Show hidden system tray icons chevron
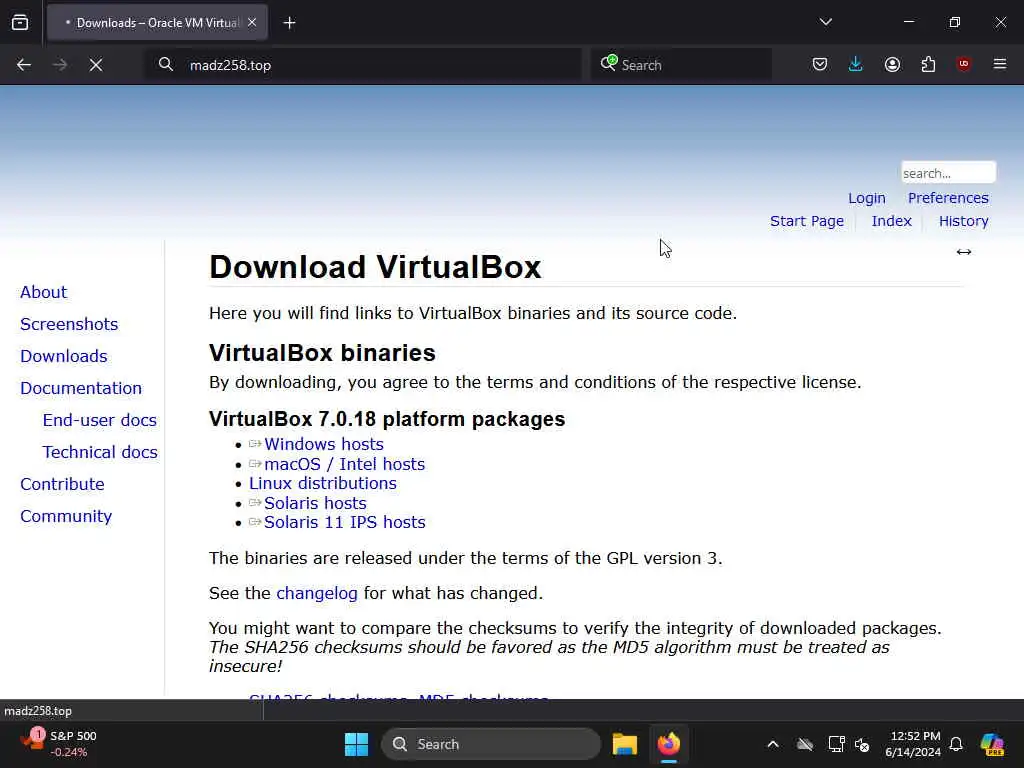The height and width of the screenshot is (768, 1024). (x=773, y=744)
